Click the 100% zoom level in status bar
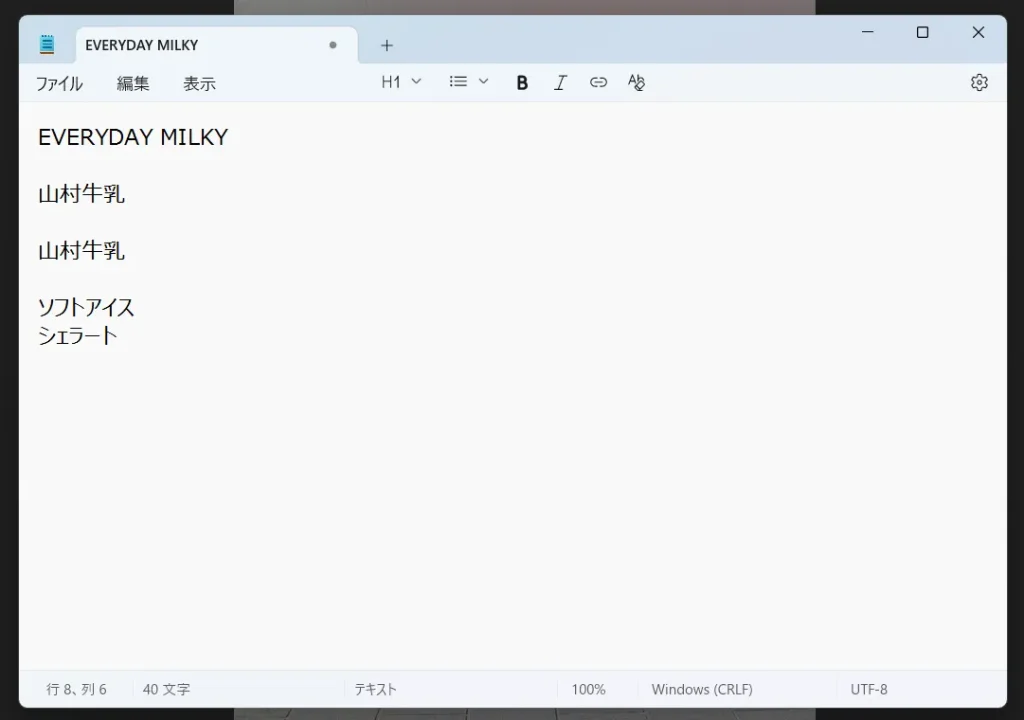Image resolution: width=1024 pixels, height=720 pixels. coord(588,689)
